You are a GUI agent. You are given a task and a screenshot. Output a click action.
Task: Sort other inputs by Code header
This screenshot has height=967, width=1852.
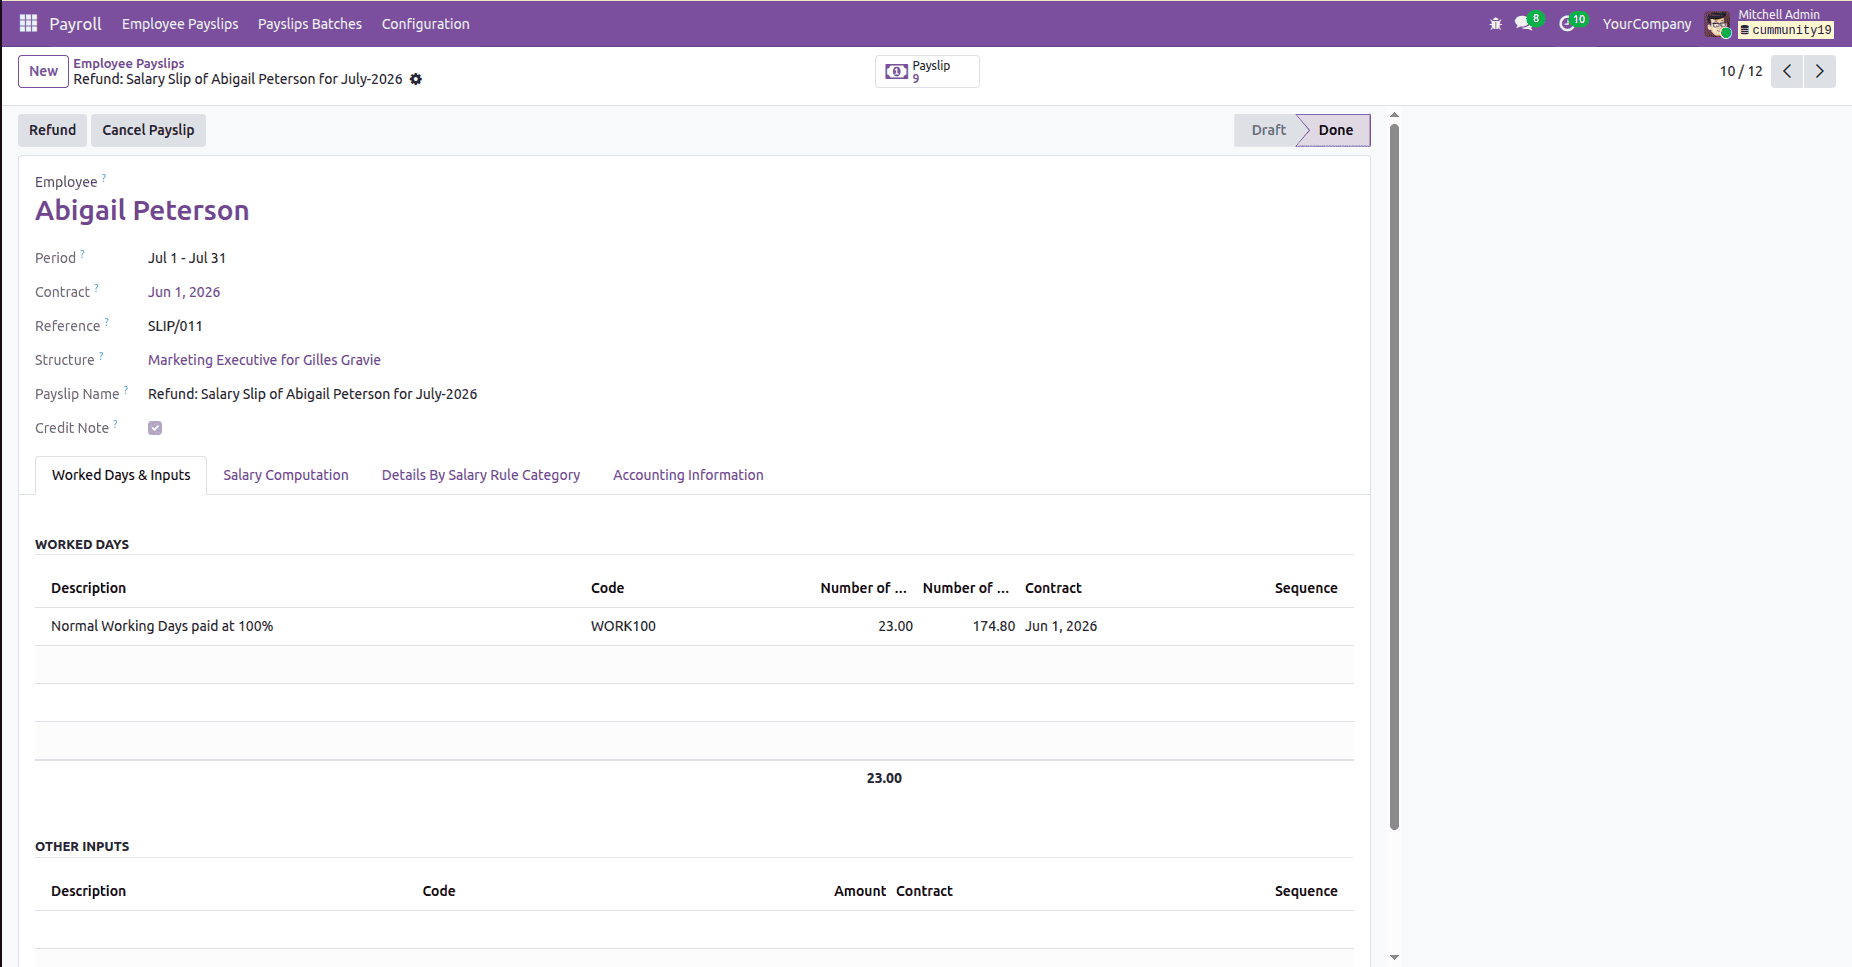pos(439,891)
